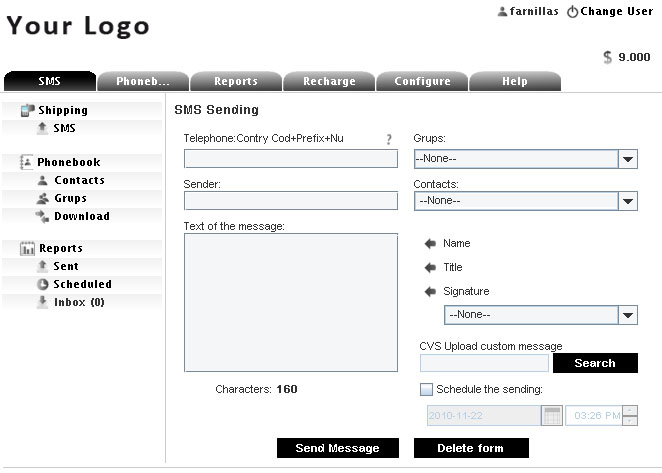Insert Name using its arrow icon
Viewport: 662px width, 473px height.
pyautogui.click(x=430, y=244)
